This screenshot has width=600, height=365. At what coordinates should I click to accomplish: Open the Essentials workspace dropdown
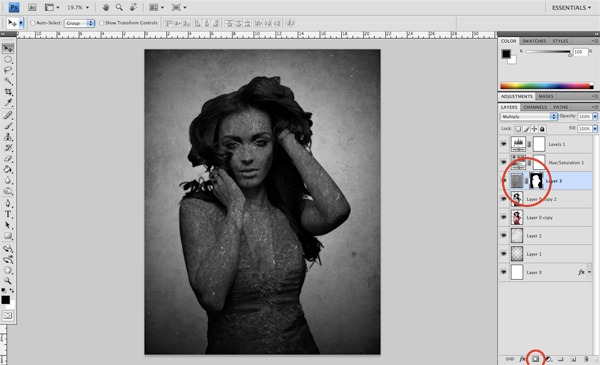pyautogui.click(x=571, y=7)
